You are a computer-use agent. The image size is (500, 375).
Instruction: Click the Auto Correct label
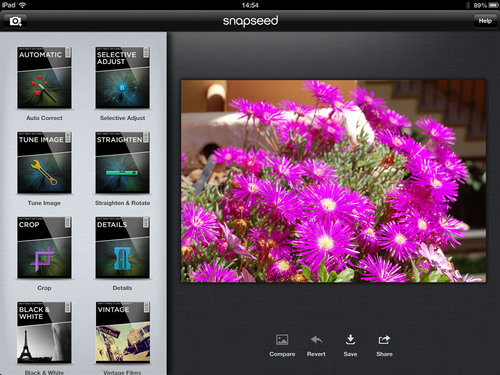44,118
